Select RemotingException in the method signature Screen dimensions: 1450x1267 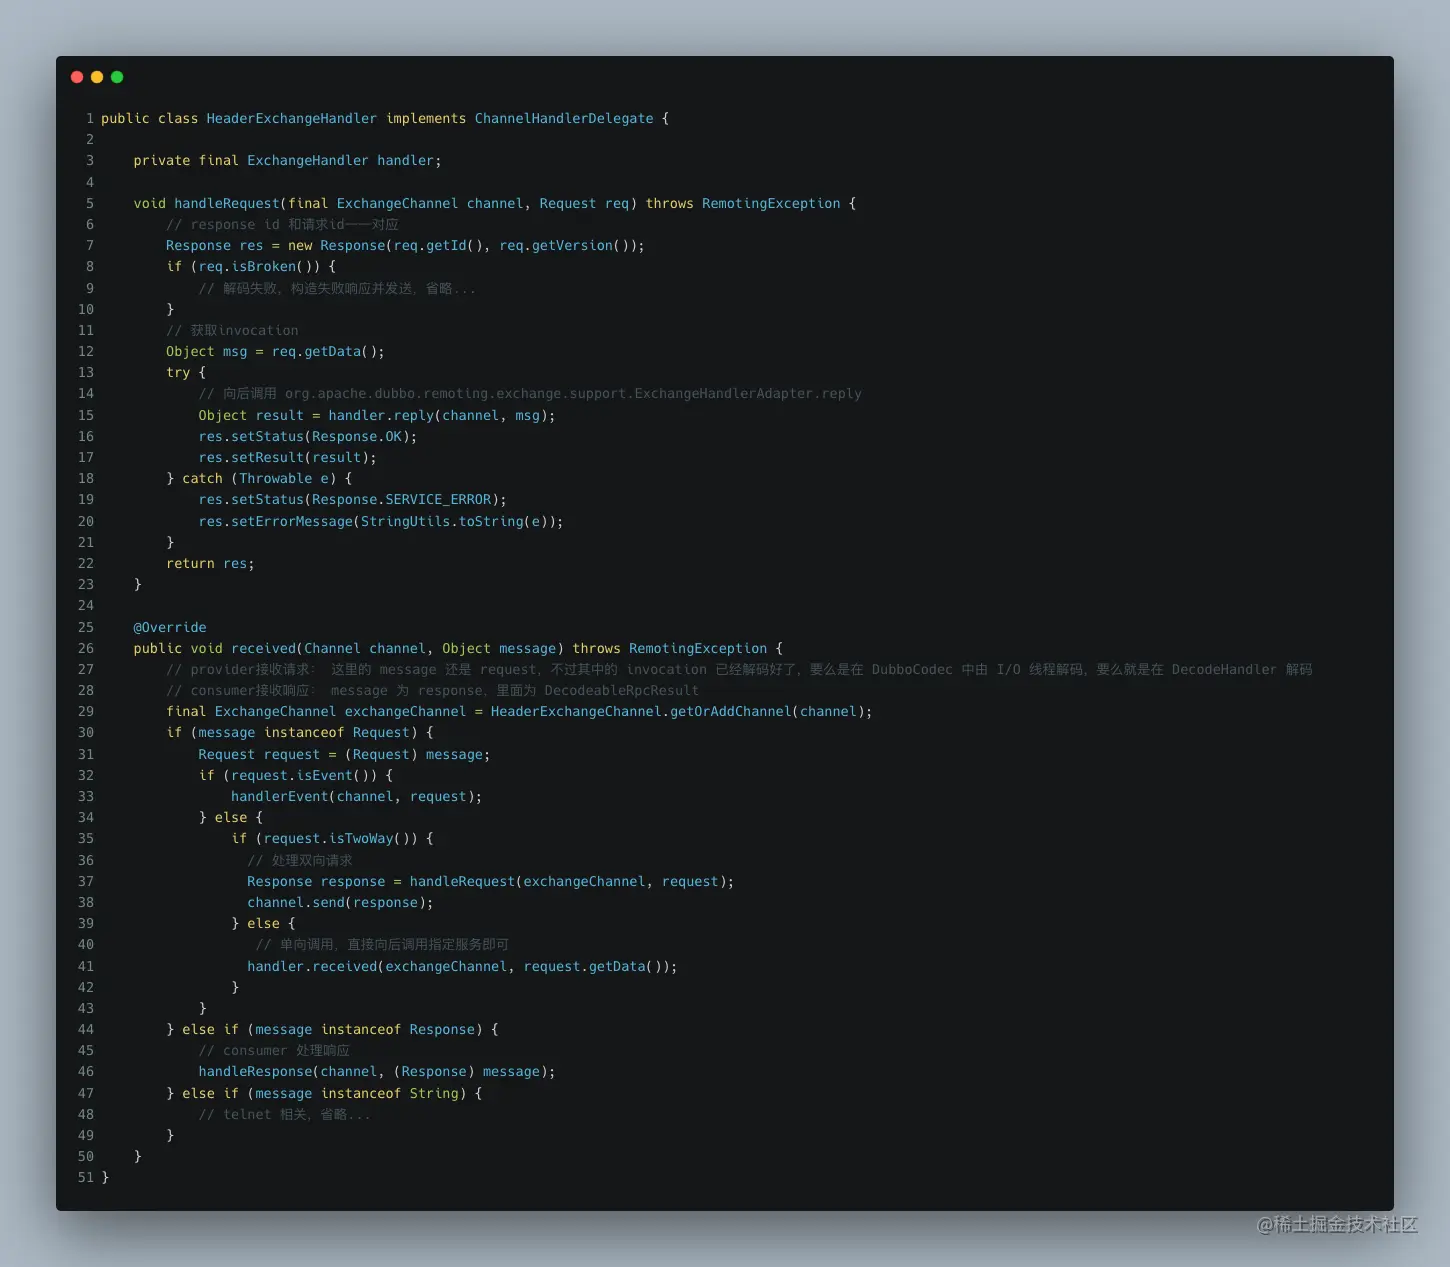click(770, 203)
